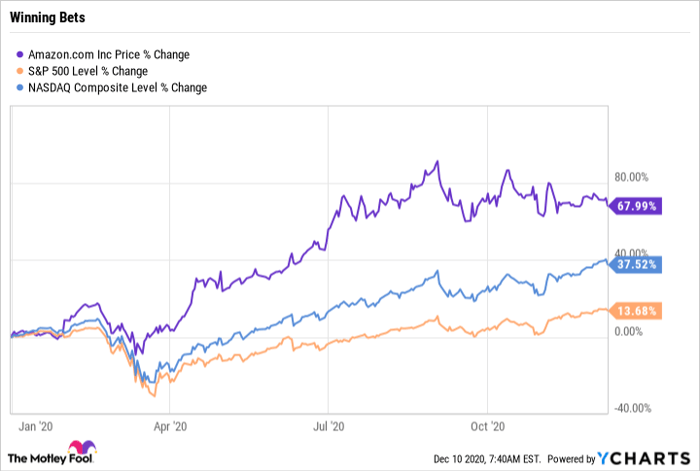Click the 13.68% S&P 500 value tag
The image size is (700, 471).
(x=632, y=311)
